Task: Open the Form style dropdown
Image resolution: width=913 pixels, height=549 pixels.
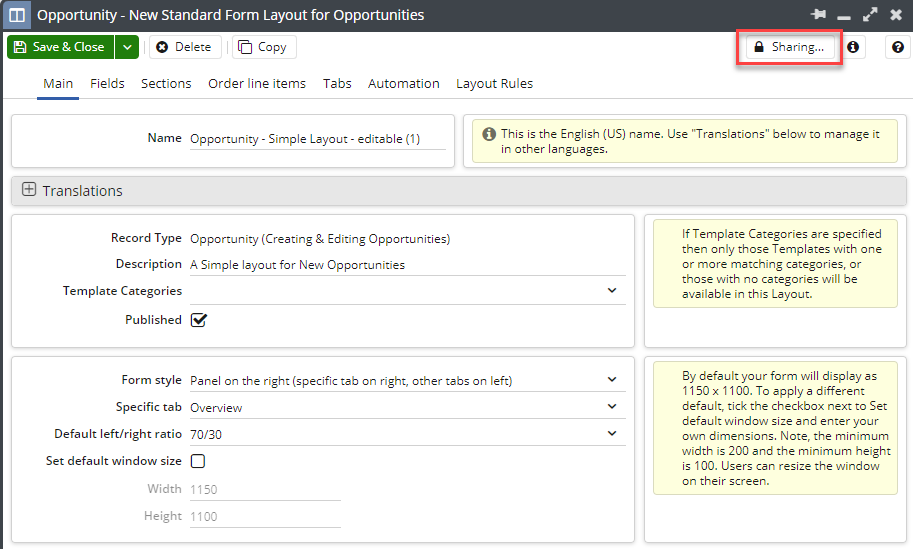Action: click(612, 380)
